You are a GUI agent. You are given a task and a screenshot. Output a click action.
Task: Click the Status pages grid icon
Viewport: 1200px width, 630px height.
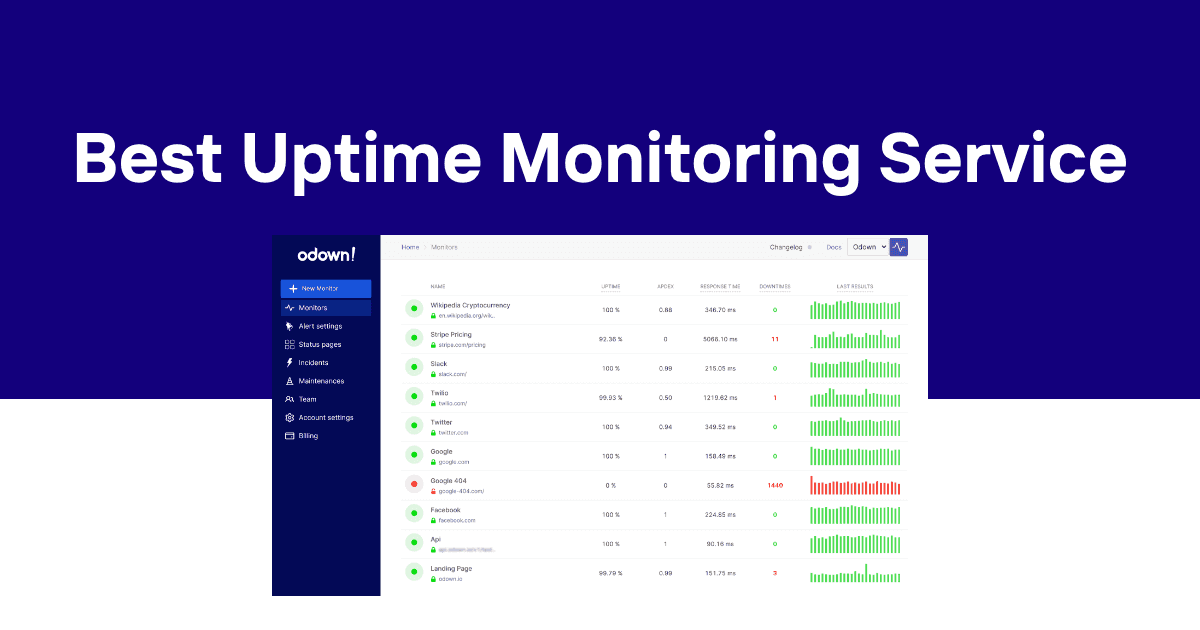pos(289,345)
